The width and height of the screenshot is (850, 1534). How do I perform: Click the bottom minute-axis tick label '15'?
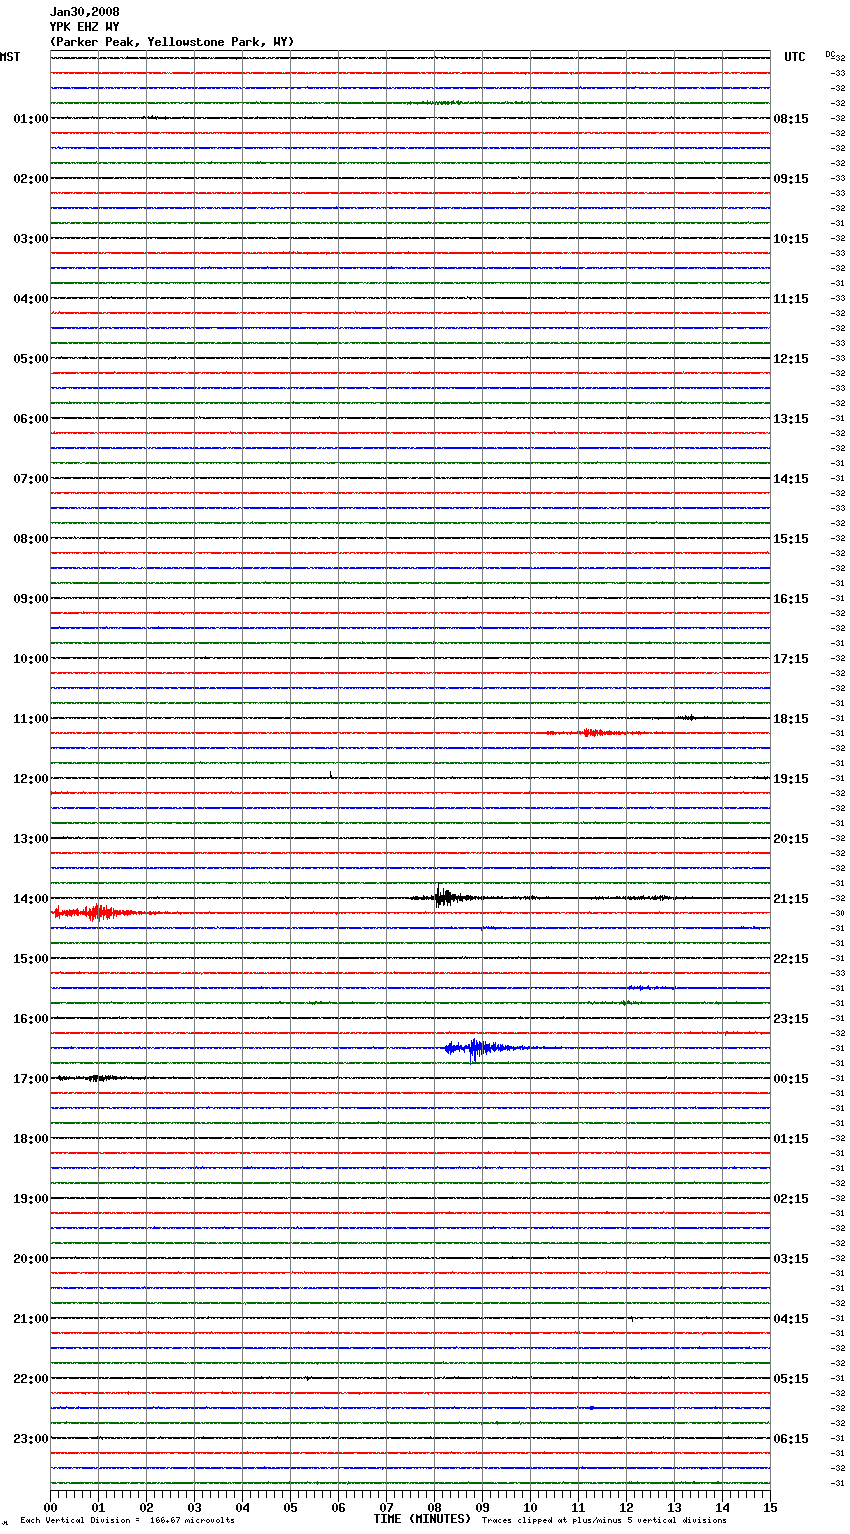click(770, 1507)
